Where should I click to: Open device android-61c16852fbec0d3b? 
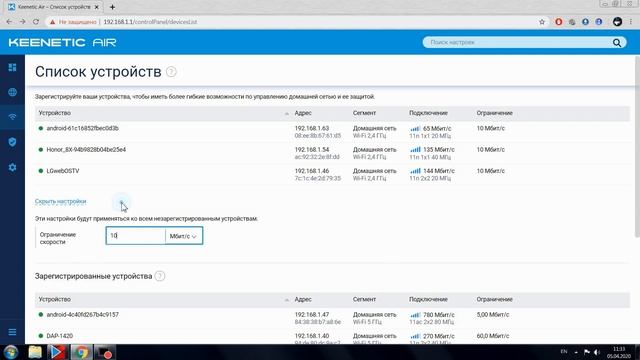82,128
